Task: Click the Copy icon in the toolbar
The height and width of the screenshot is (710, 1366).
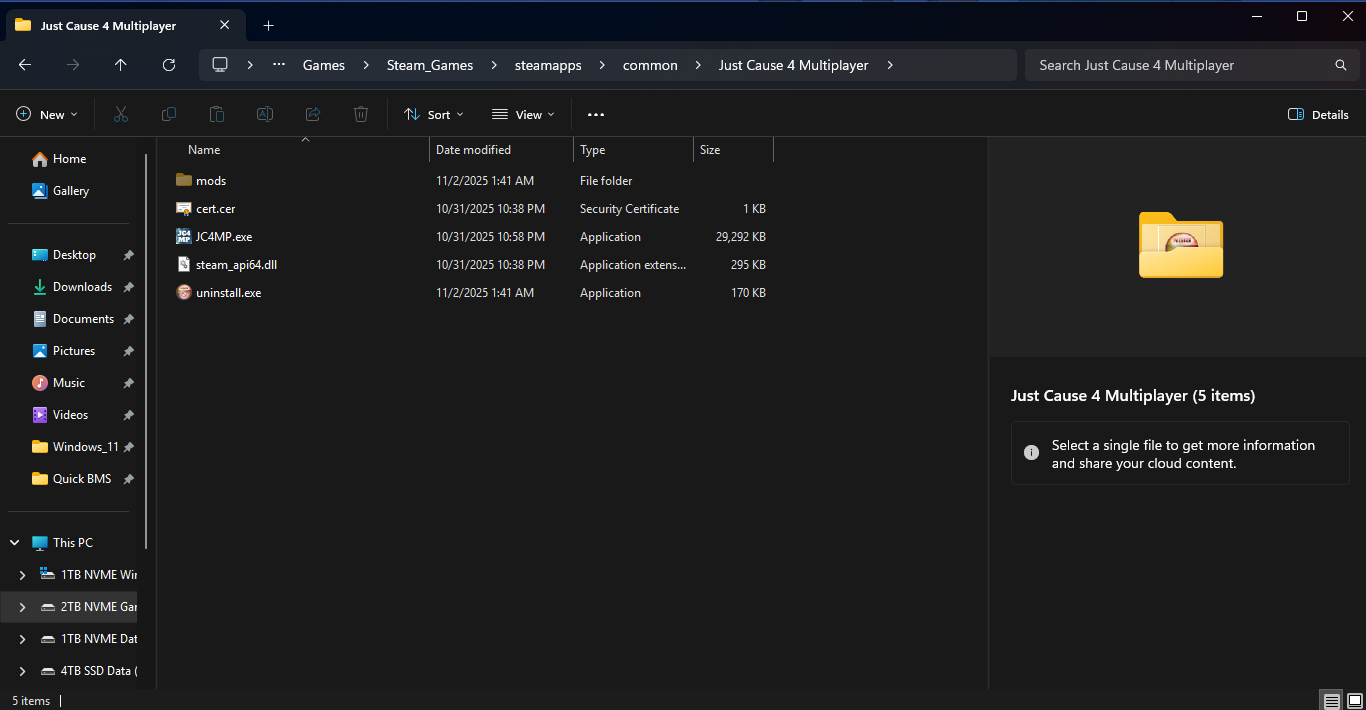Action: pos(168,114)
